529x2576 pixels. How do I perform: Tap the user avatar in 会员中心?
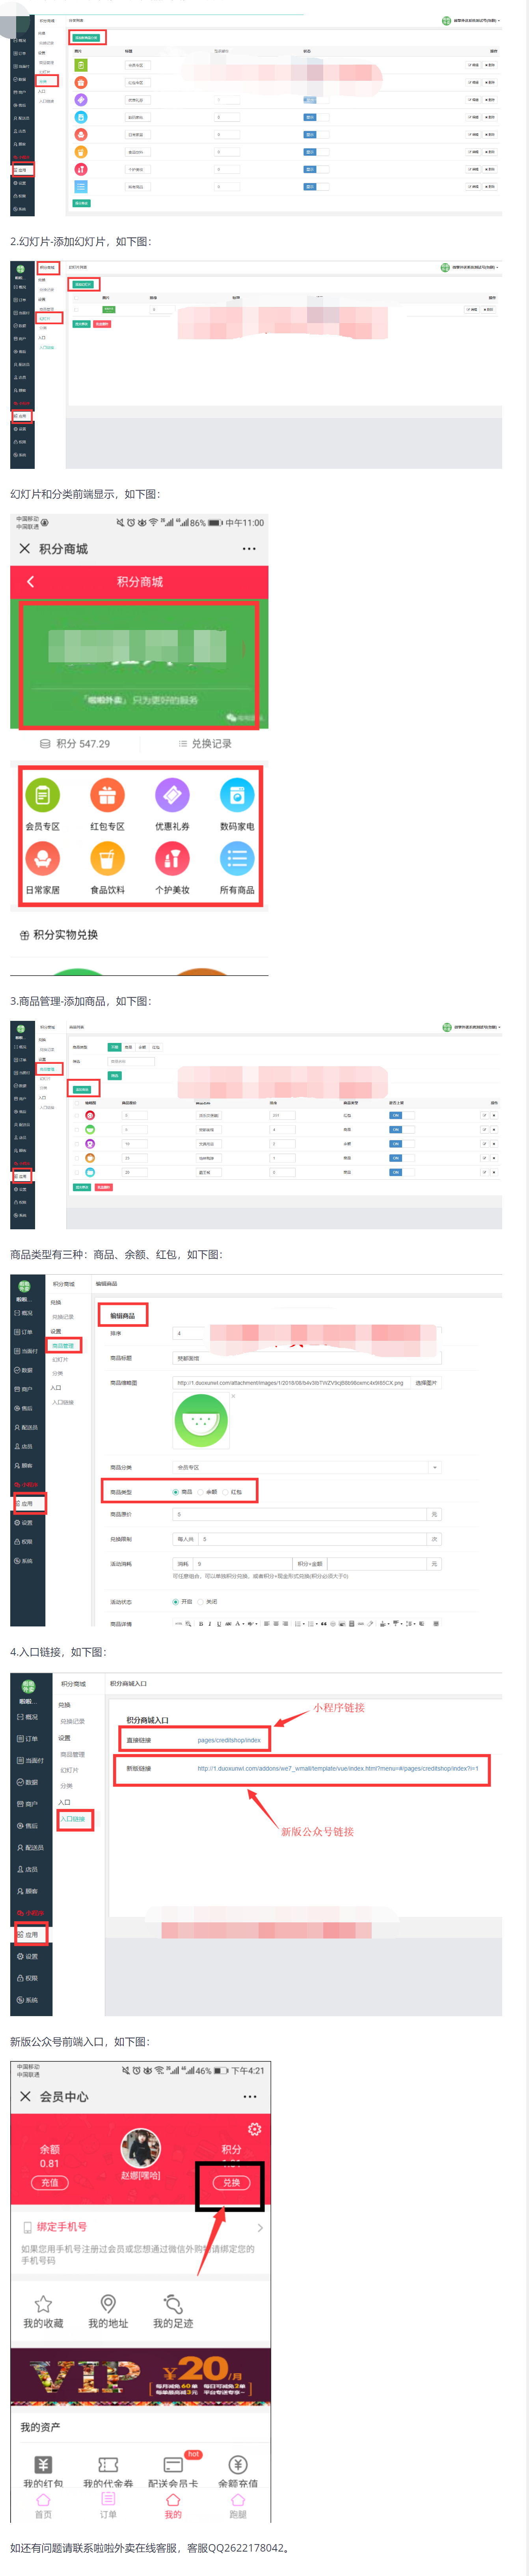click(x=141, y=2148)
